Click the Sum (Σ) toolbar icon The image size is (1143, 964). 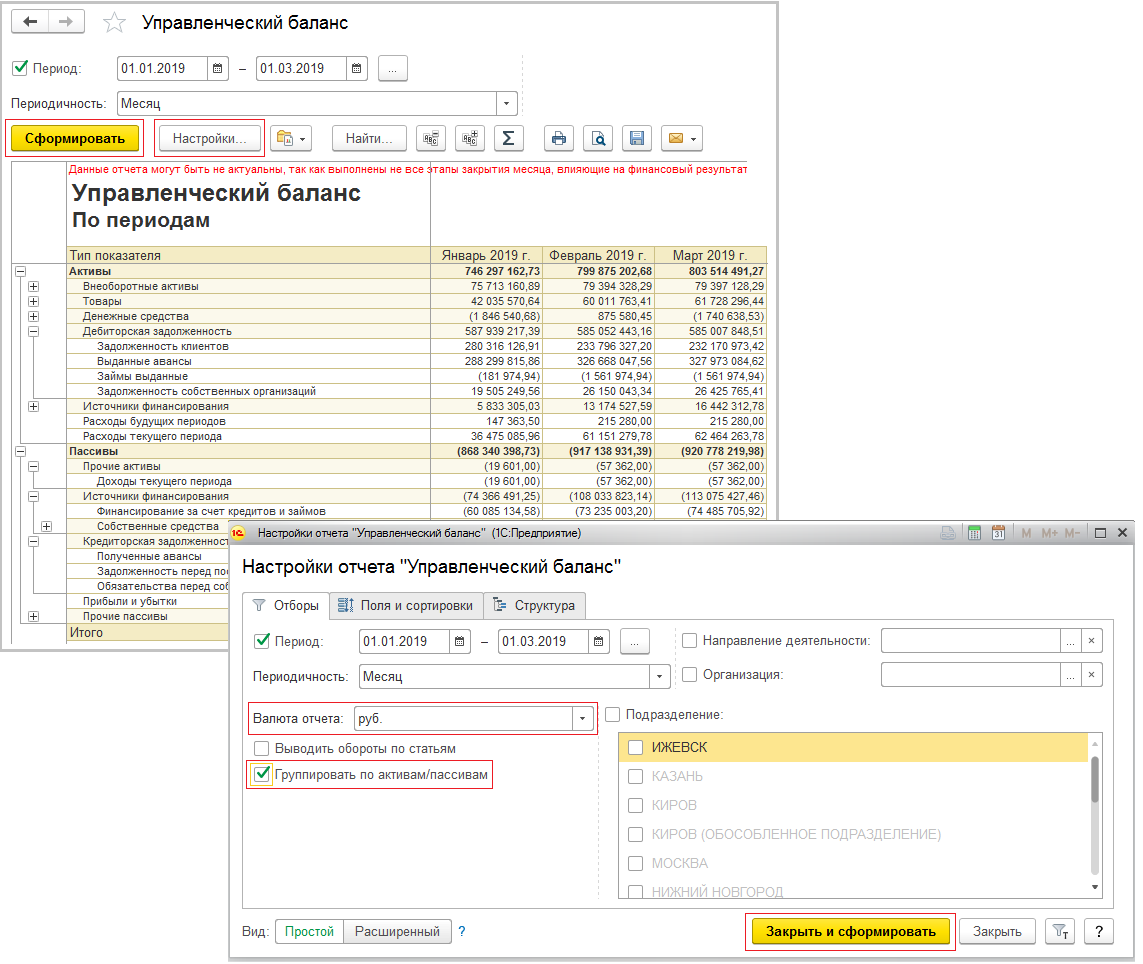pos(508,138)
